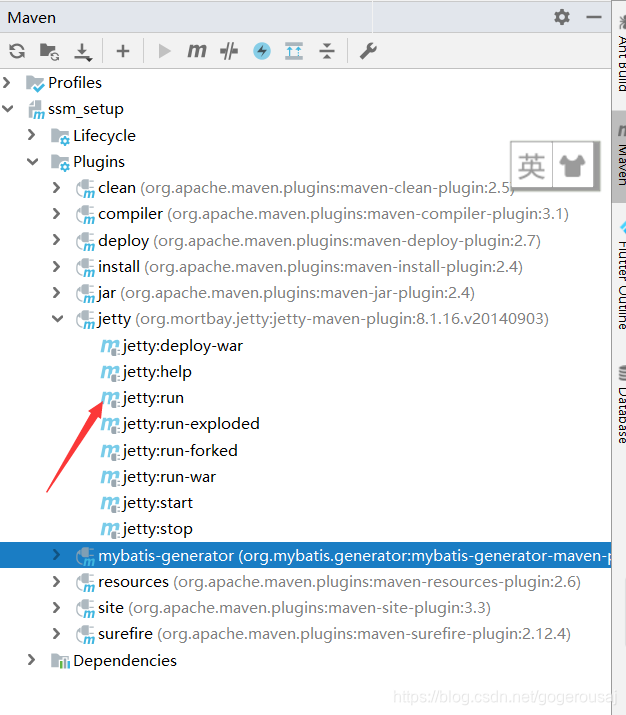Select the jetty:deploy-war goal
This screenshot has height=715, width=626.
(x=182, y=346)
